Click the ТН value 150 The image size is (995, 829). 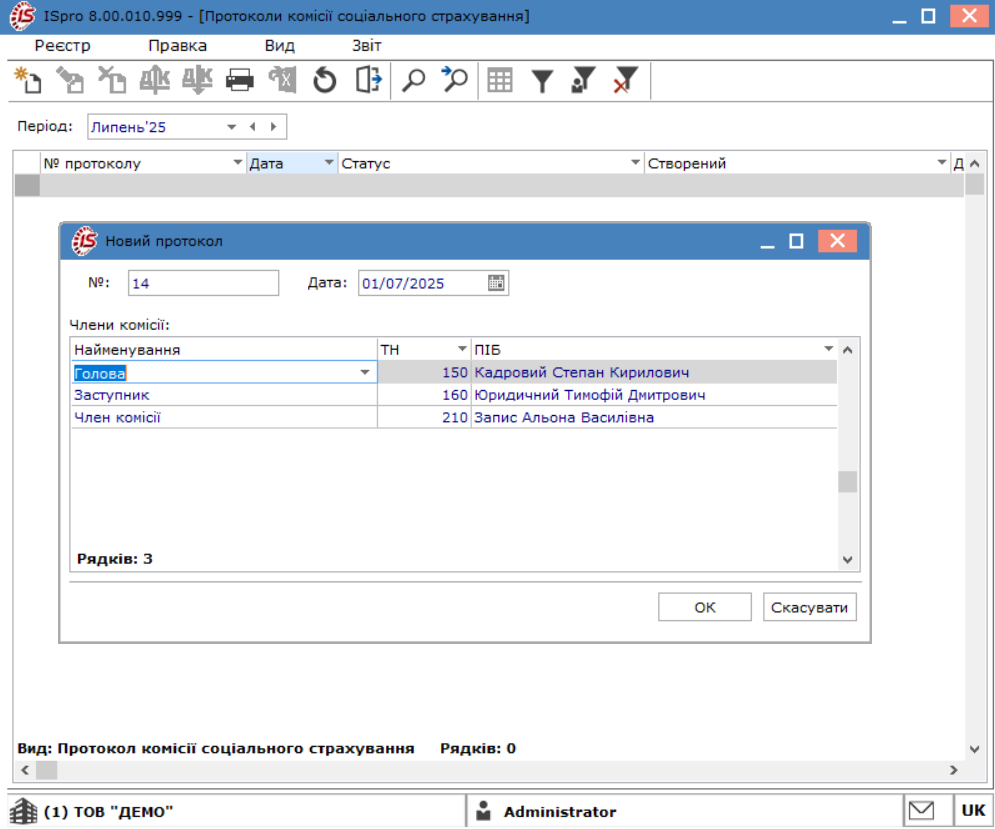[x=454, y=373]
